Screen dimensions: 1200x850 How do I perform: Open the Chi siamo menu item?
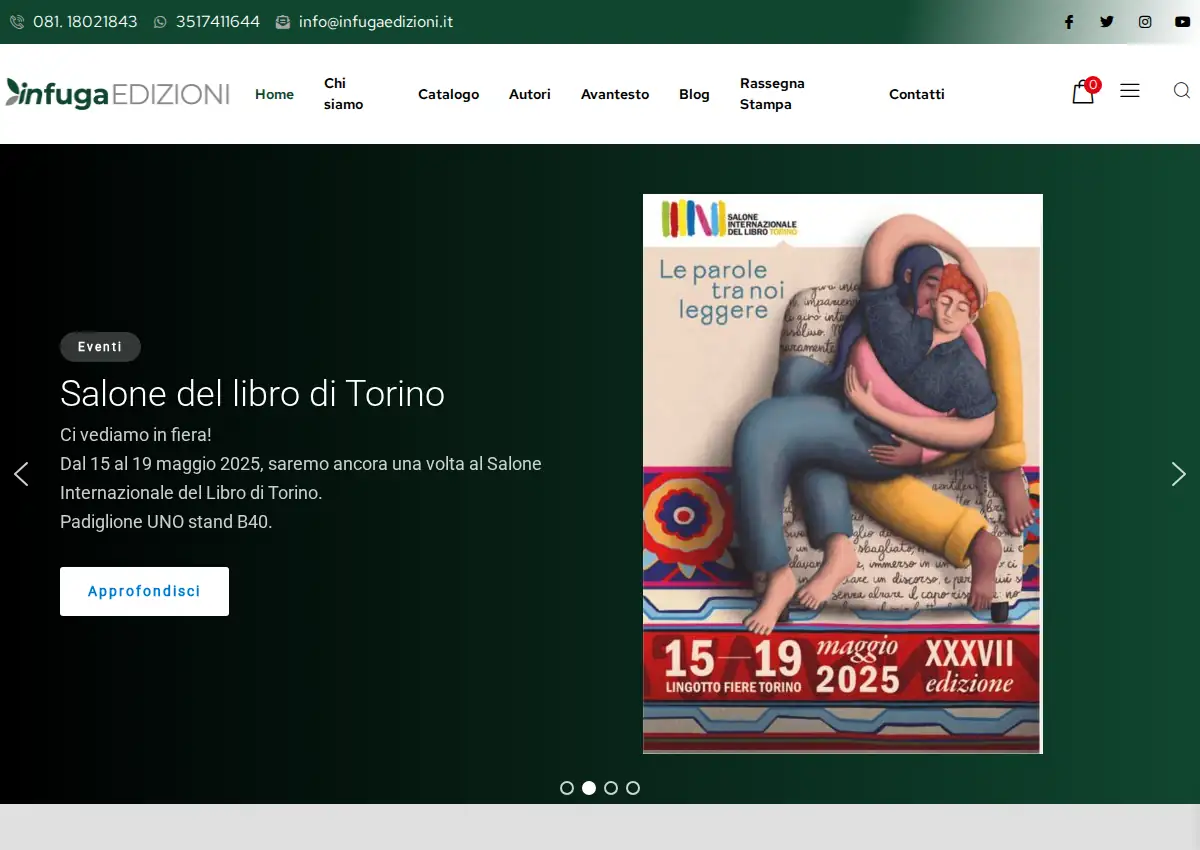pyautogui.click(x=343, y=94)
